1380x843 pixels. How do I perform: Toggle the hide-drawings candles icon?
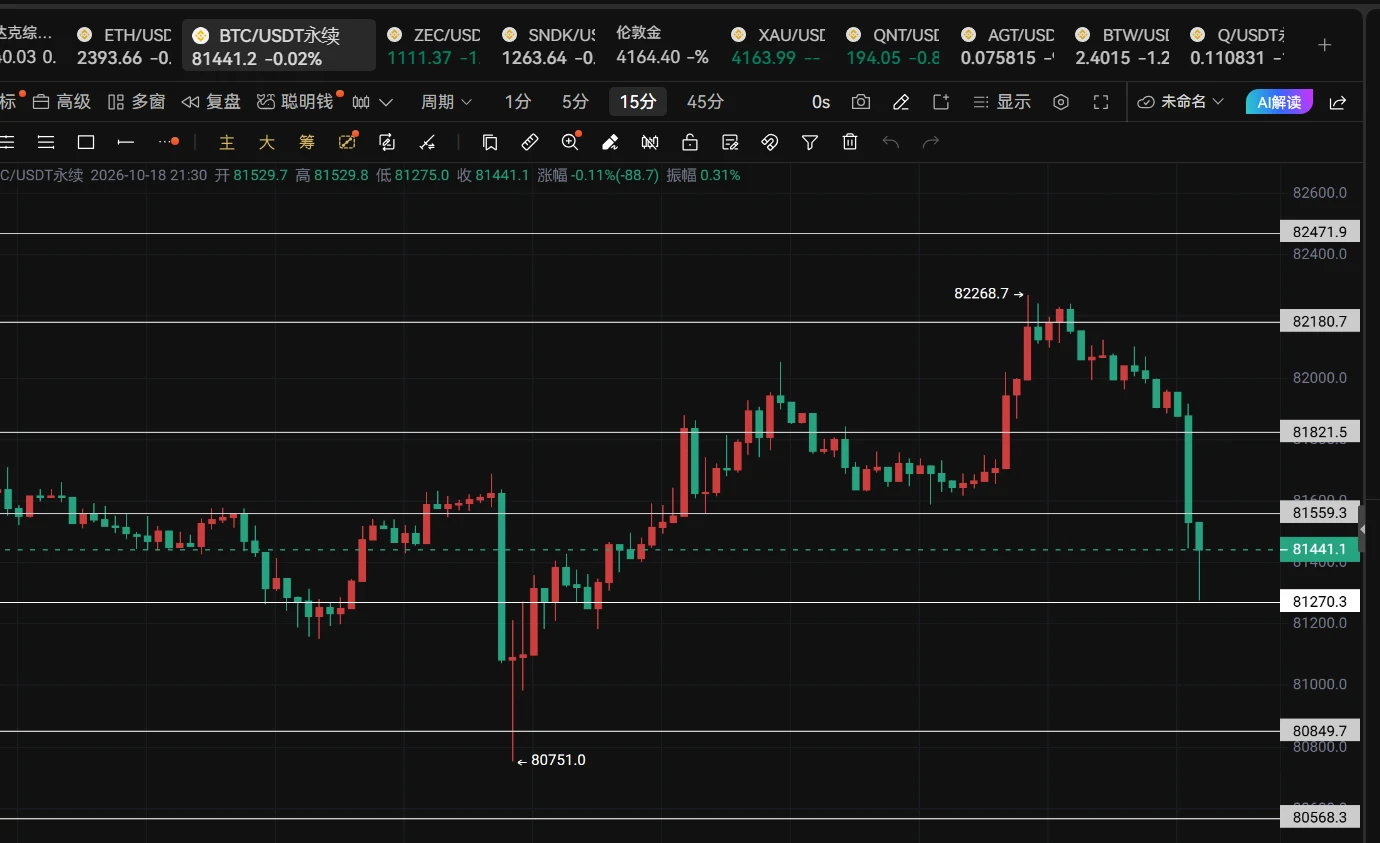(x=650, y=142)
